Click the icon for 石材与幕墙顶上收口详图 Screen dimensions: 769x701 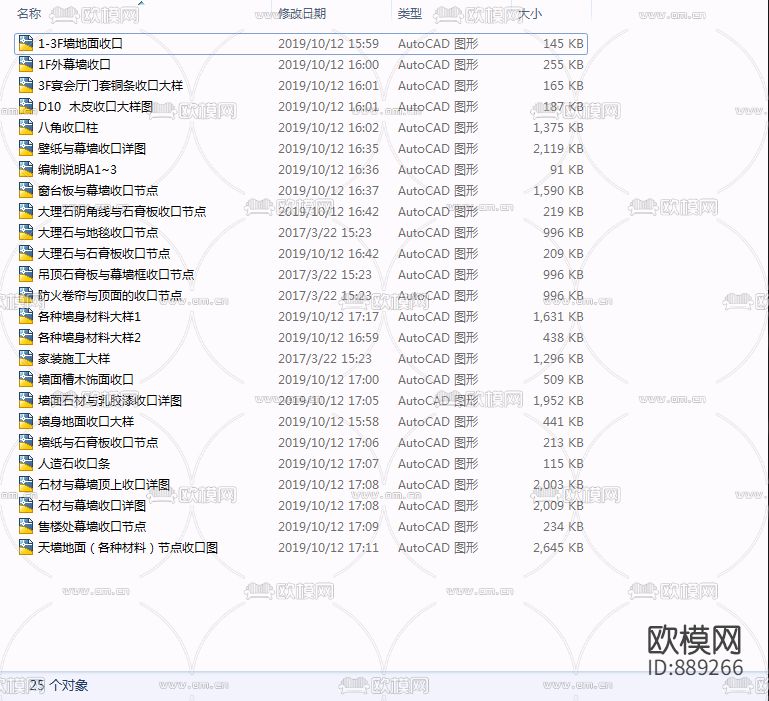click(x=26, y=485)
